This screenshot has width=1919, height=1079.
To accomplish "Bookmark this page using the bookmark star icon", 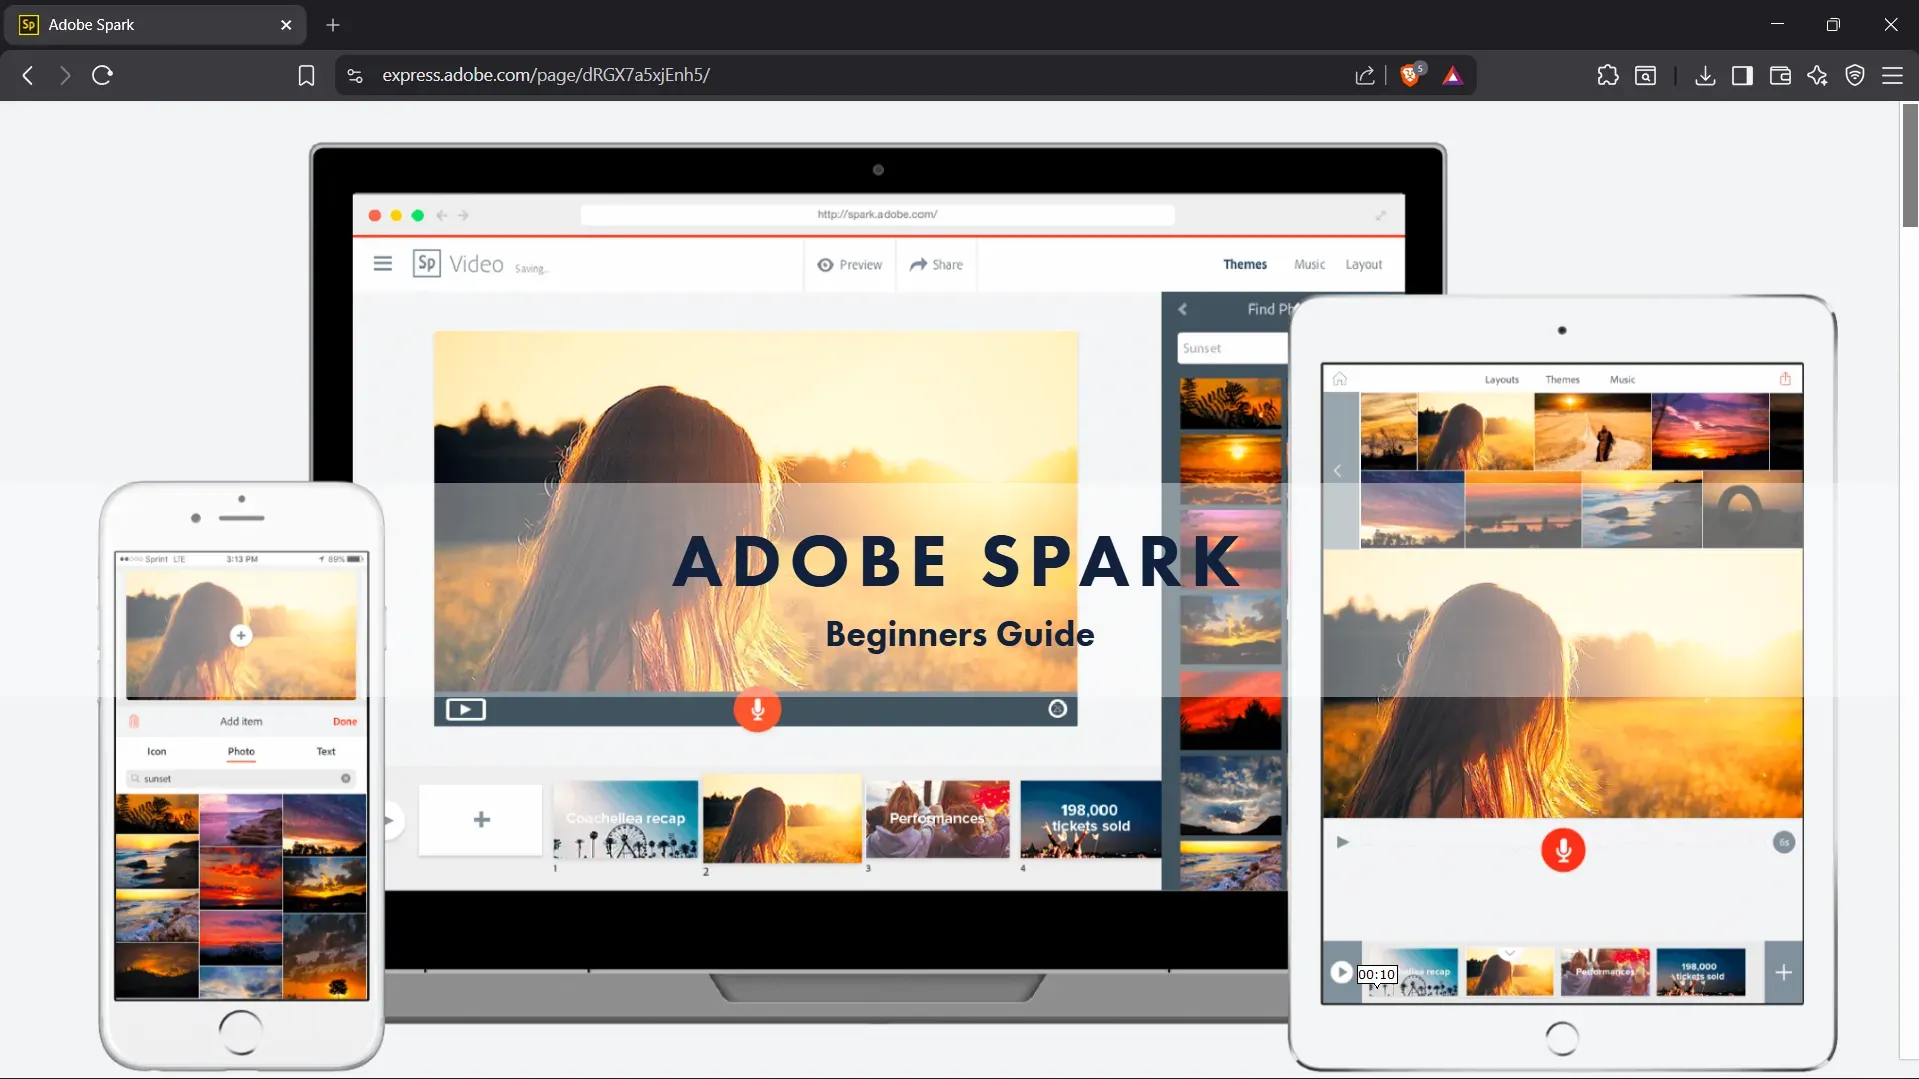I will [306, 75].
